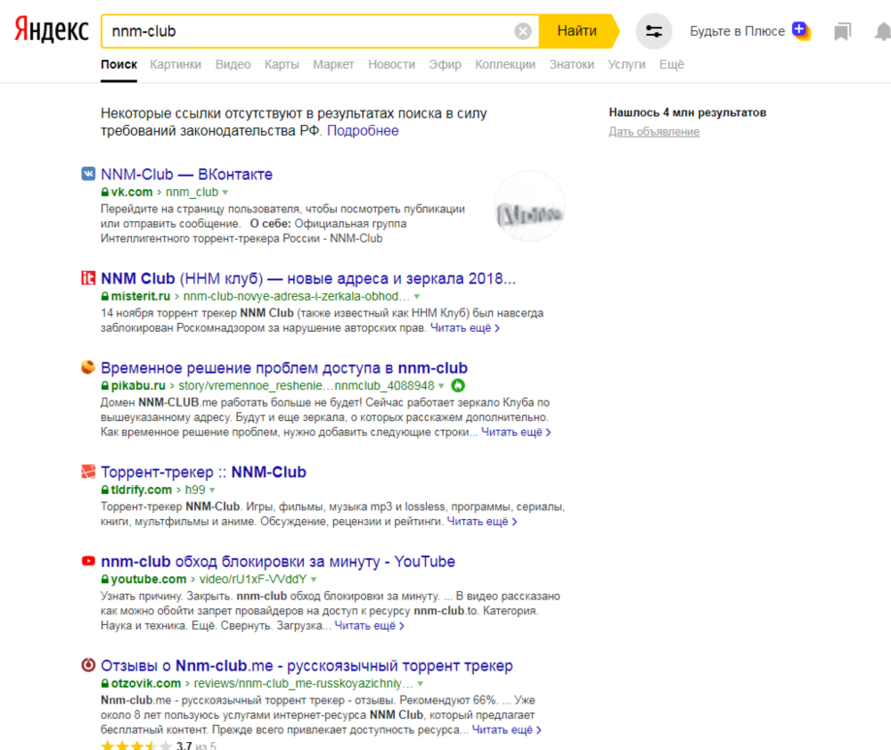
Task: Switch to the Новости tab
Action: click(x=391, y=63)
